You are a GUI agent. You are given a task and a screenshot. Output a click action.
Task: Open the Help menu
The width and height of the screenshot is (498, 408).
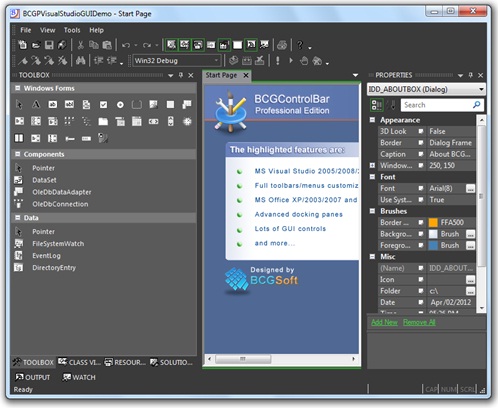point(96,30)
